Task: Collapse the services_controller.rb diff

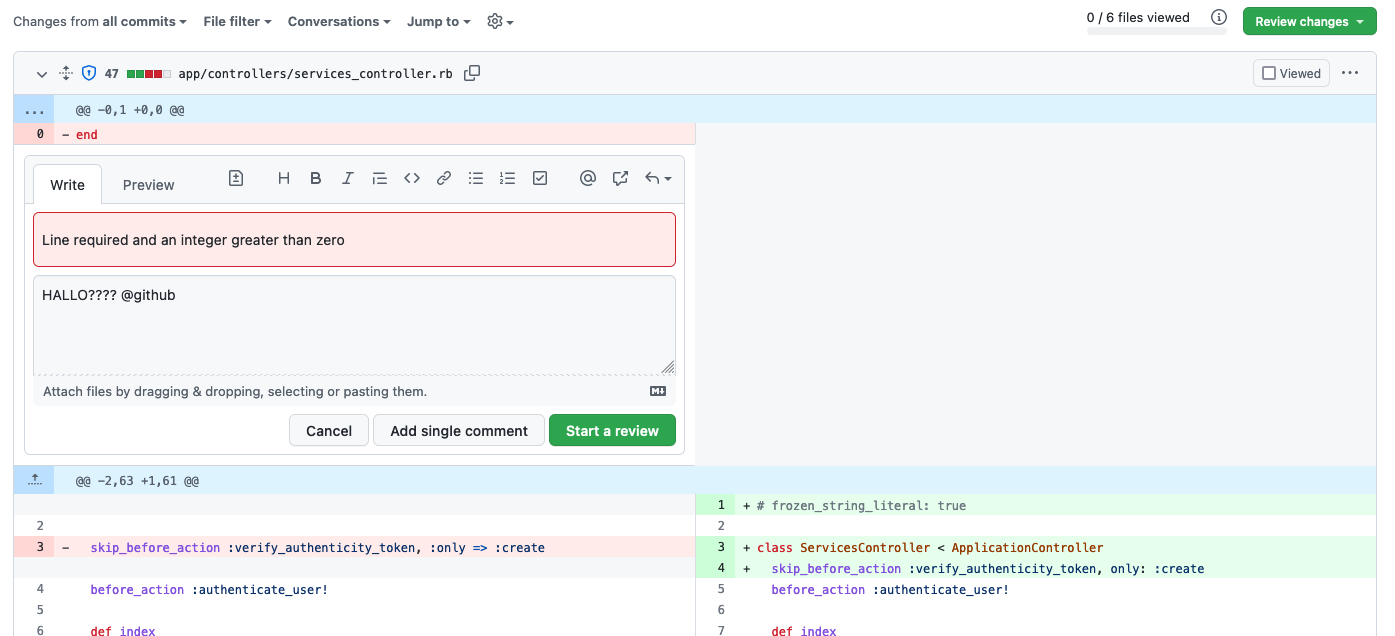Action: [x=41, y=73]
